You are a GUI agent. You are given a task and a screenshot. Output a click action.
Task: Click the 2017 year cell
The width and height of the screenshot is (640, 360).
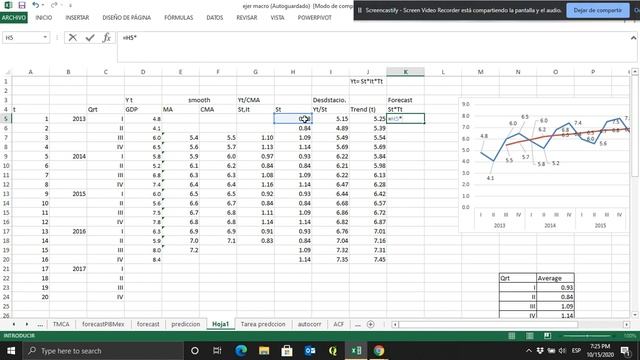pos(68,269)
